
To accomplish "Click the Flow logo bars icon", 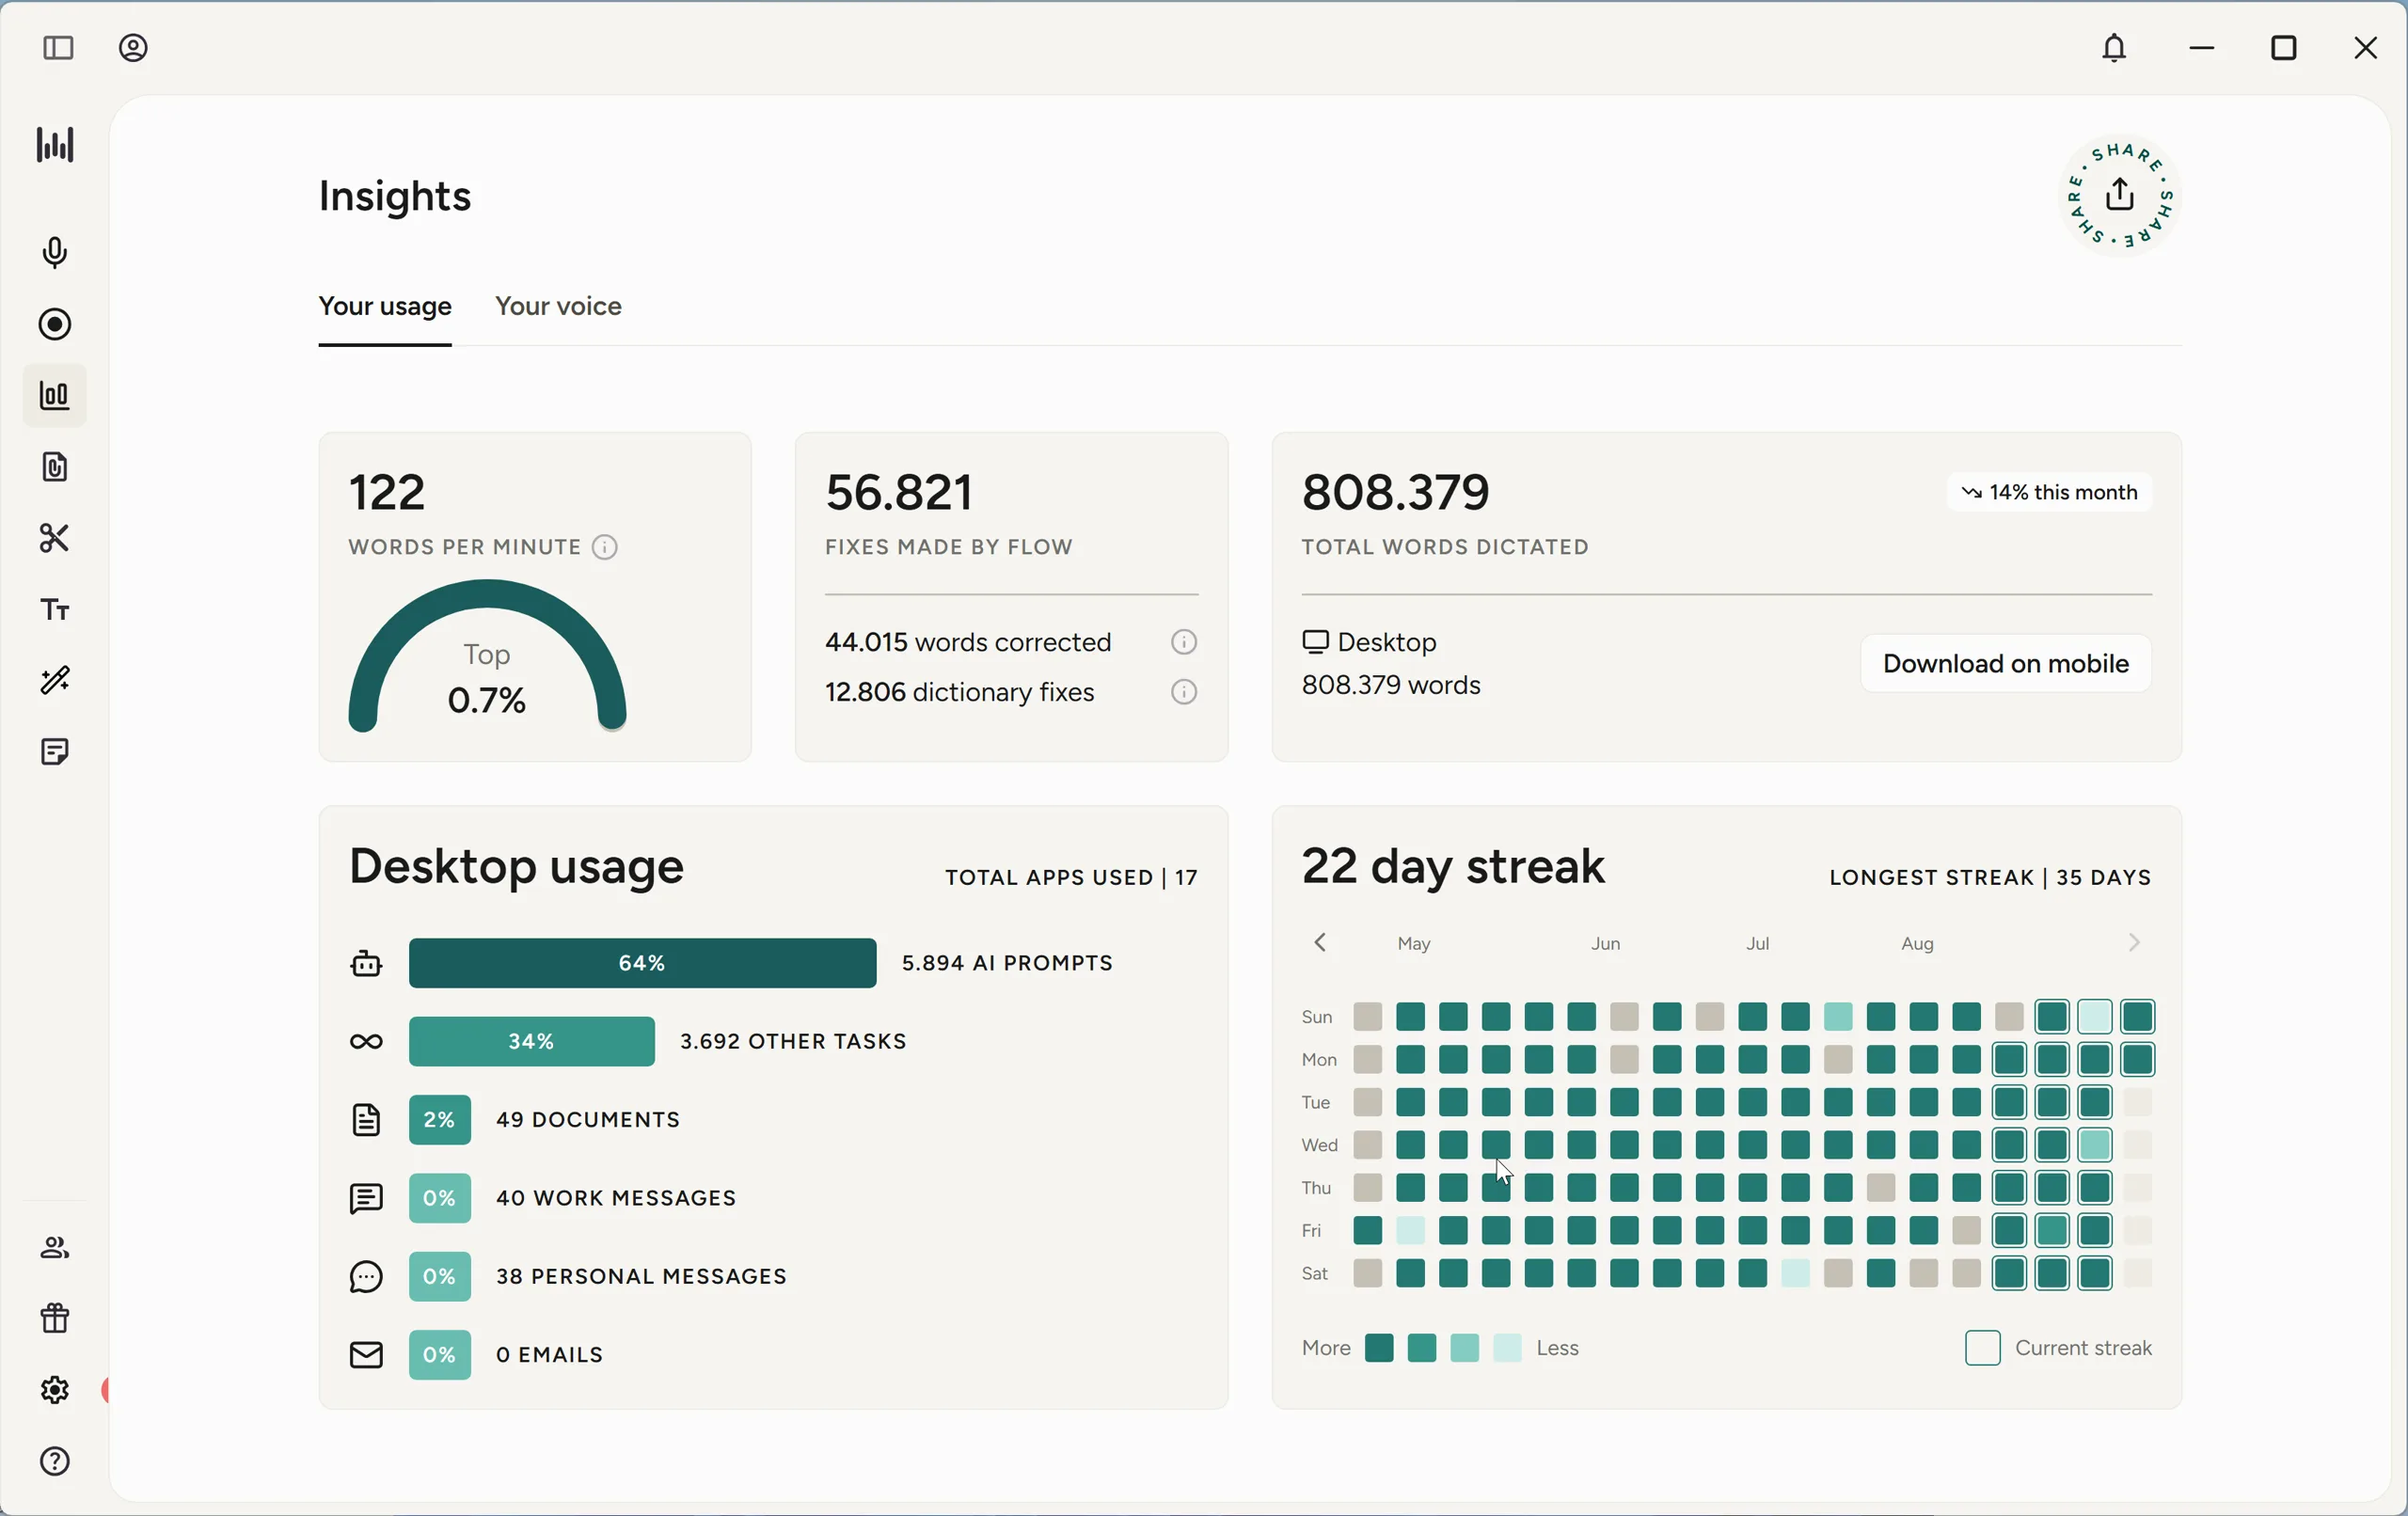I will [x=55, y=145].
